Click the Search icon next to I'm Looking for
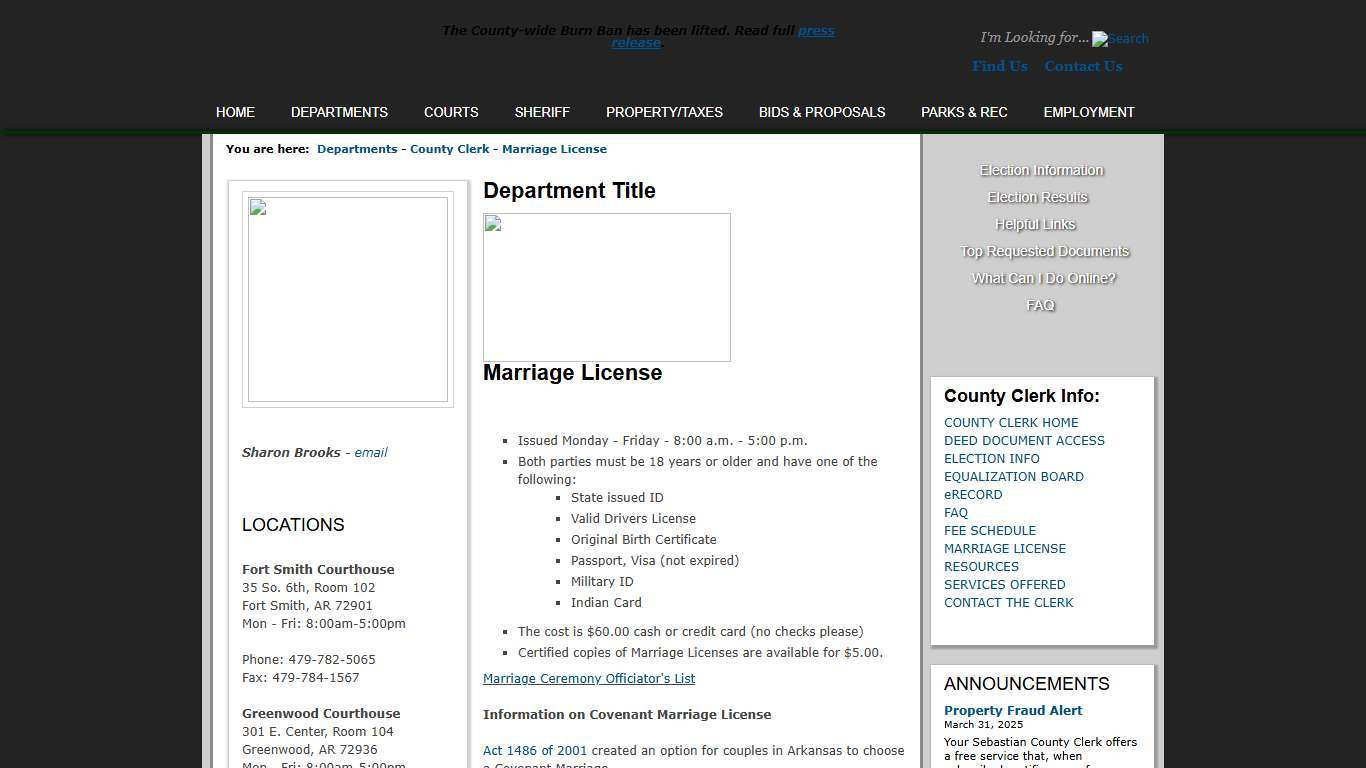This screenshot has width=1366, height=768. 1120,39
